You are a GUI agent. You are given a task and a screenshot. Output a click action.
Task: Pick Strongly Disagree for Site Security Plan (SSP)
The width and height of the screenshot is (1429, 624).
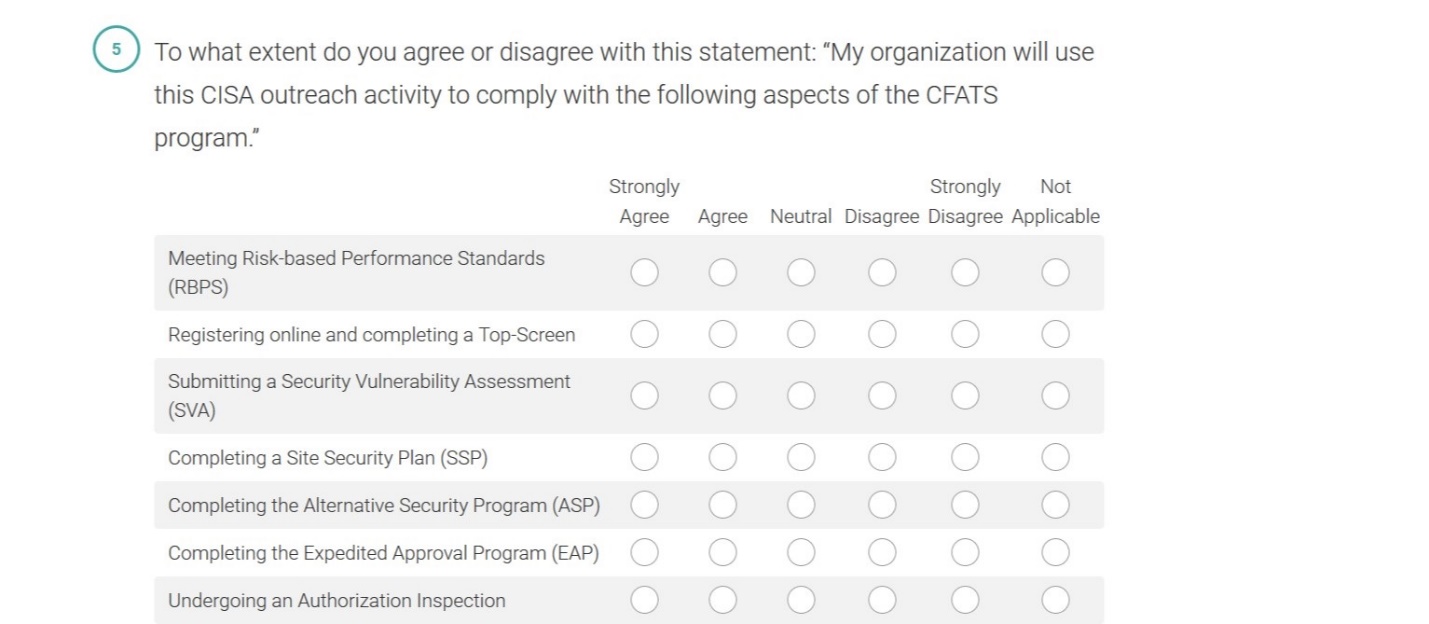(x=965, y=458)
